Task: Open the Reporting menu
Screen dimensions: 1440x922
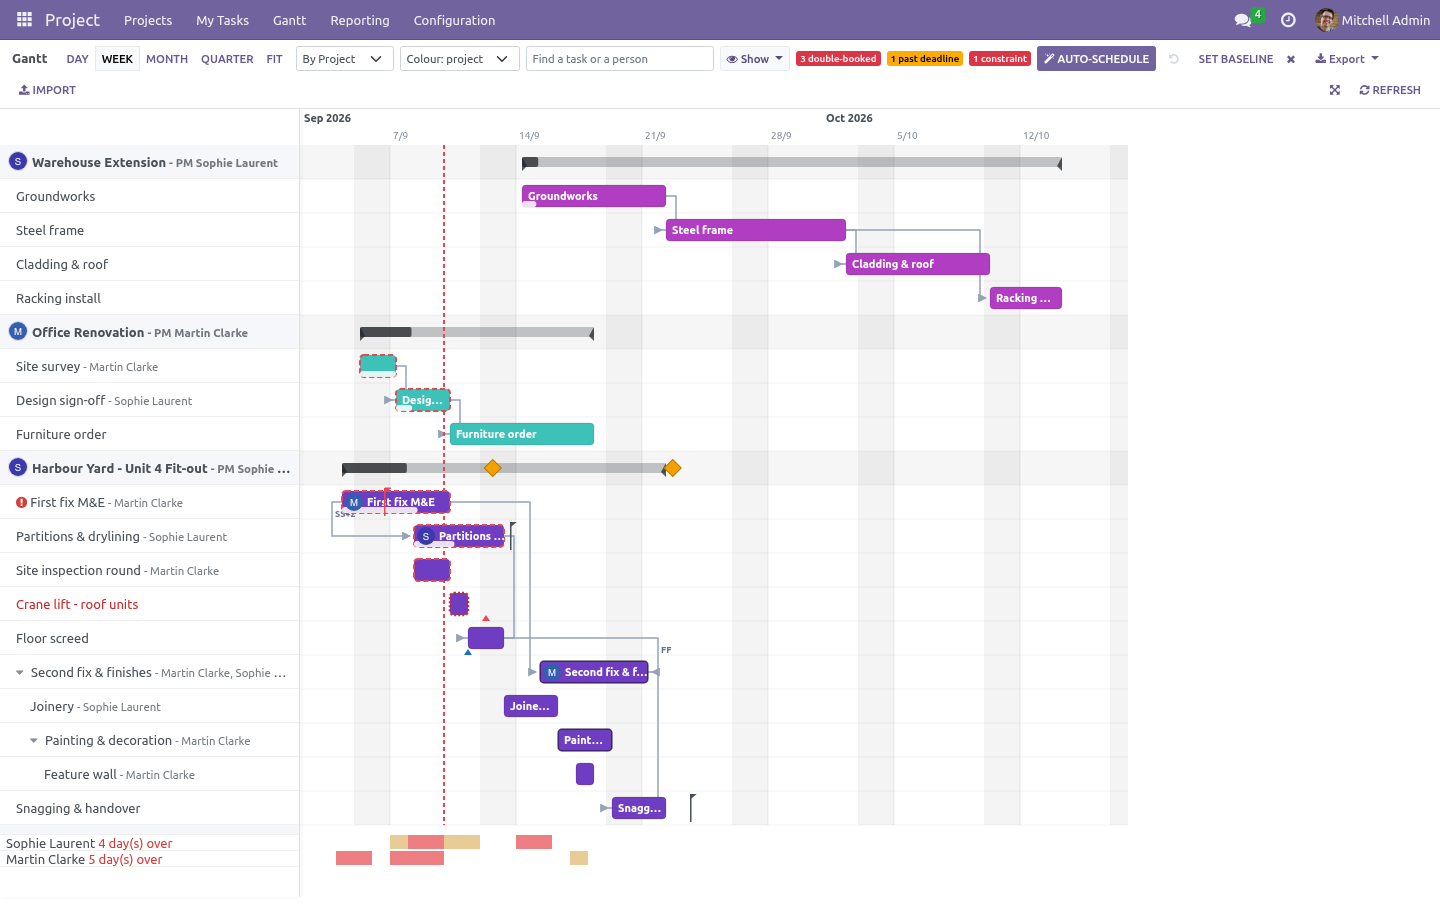Action: click(x=360, y=20)
